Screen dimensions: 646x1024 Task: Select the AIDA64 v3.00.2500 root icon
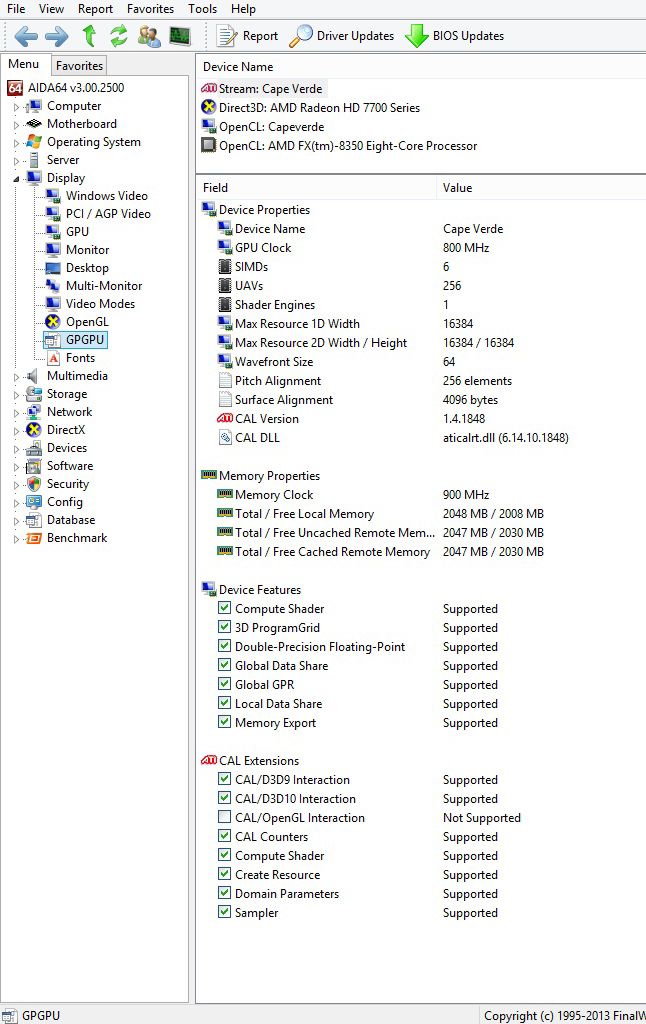(x=15, y=88)
